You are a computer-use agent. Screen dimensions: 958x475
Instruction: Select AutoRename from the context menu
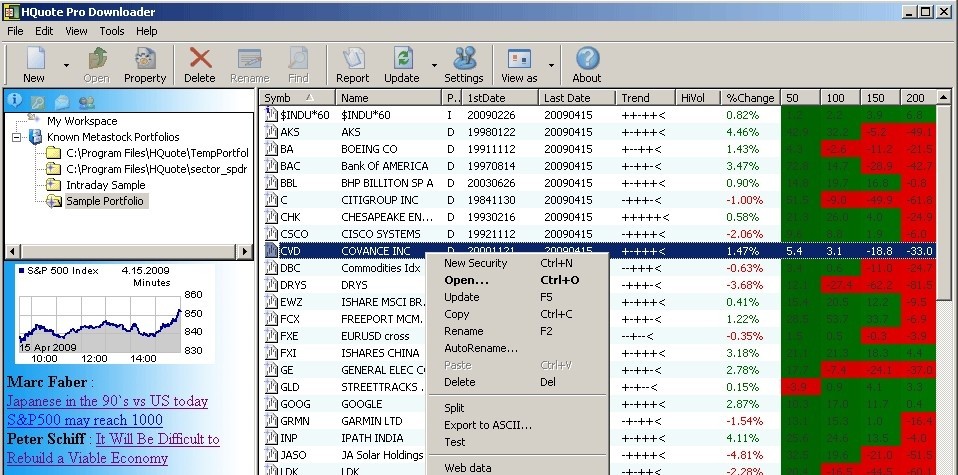480,348
